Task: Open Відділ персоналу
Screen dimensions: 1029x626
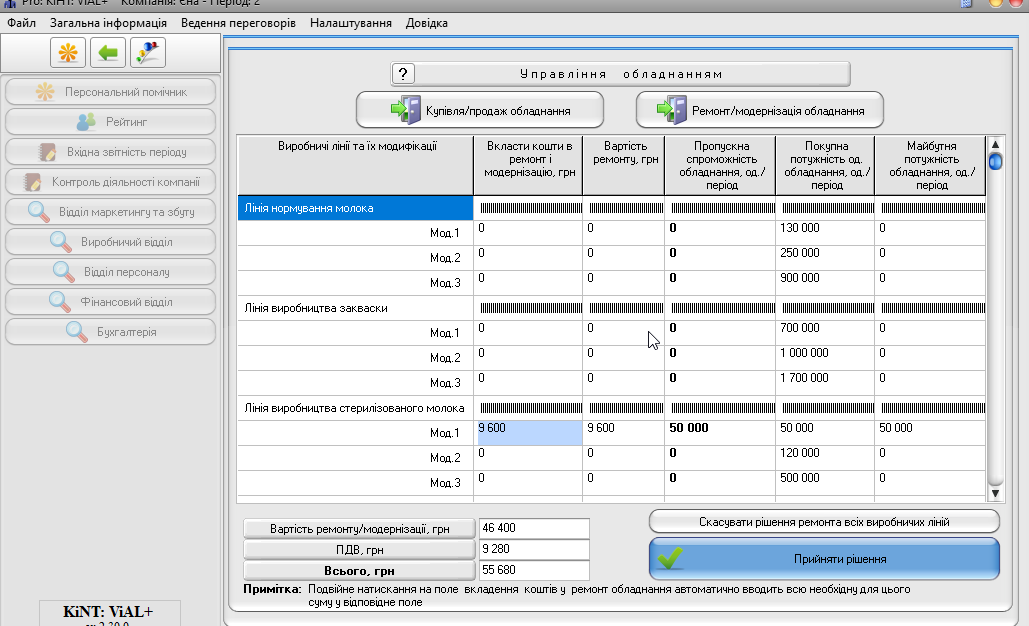Action: (110, 272)
